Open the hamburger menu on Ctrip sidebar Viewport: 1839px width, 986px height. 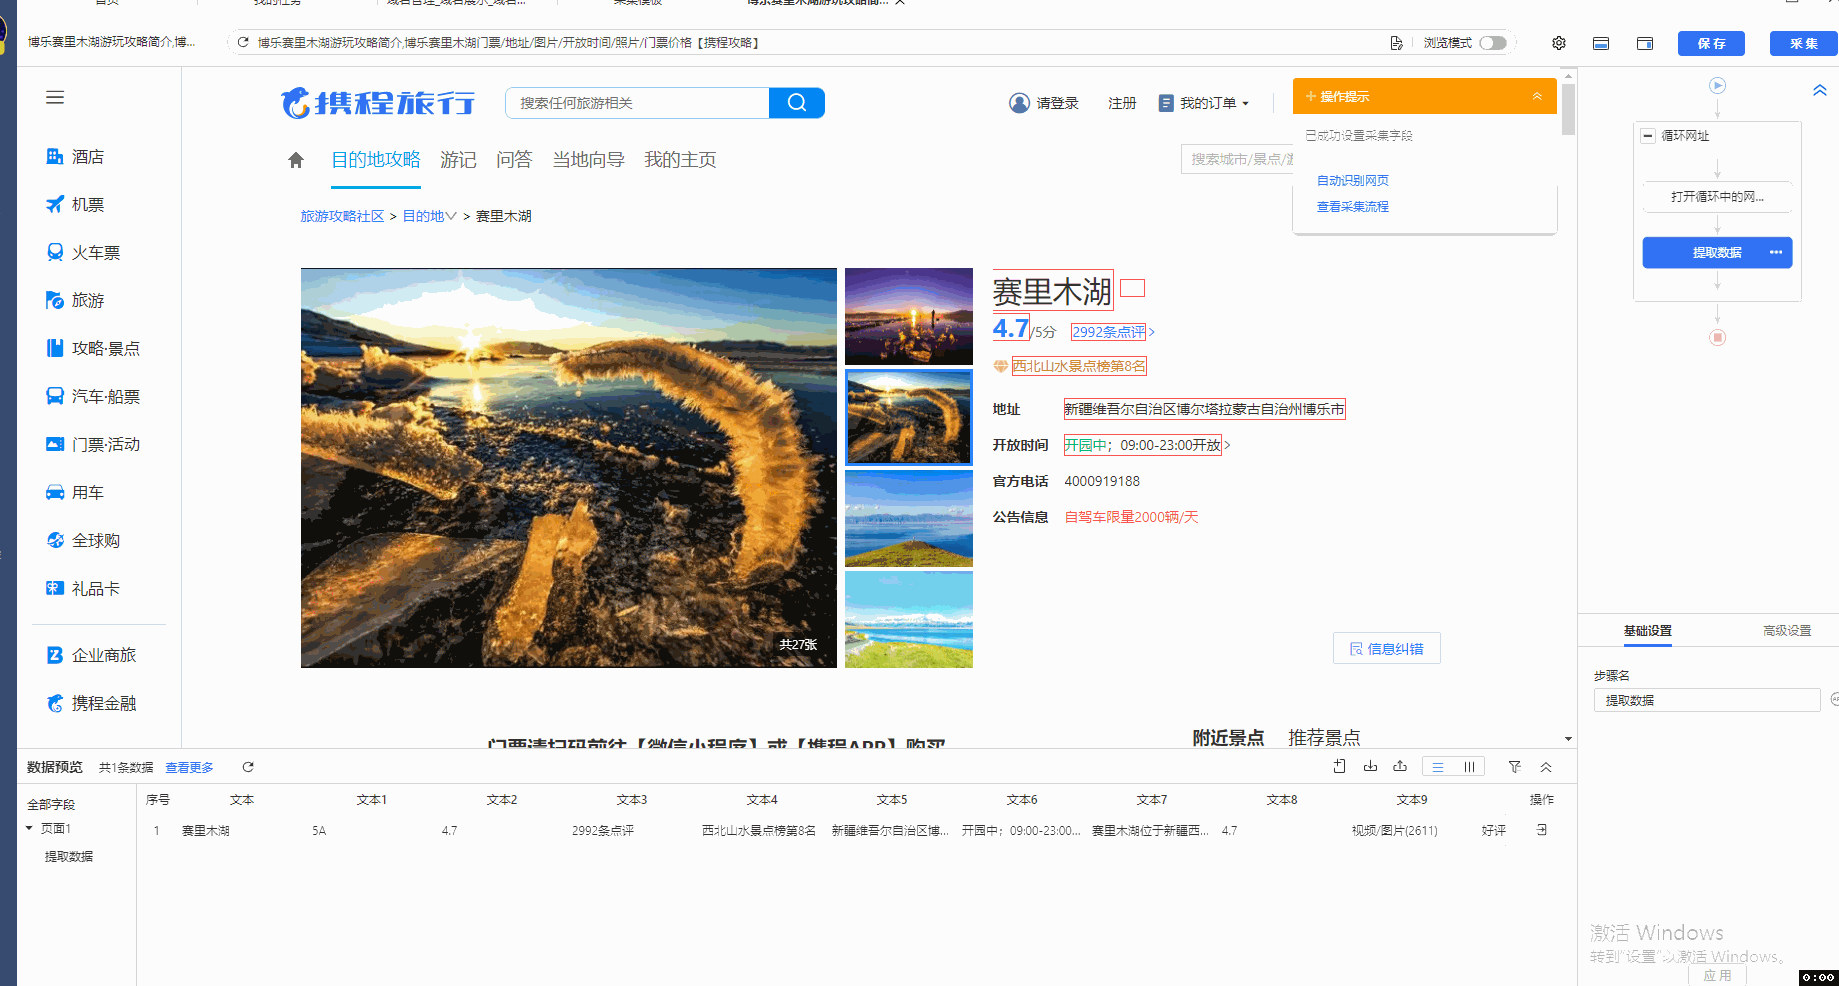tap(55, 97)
